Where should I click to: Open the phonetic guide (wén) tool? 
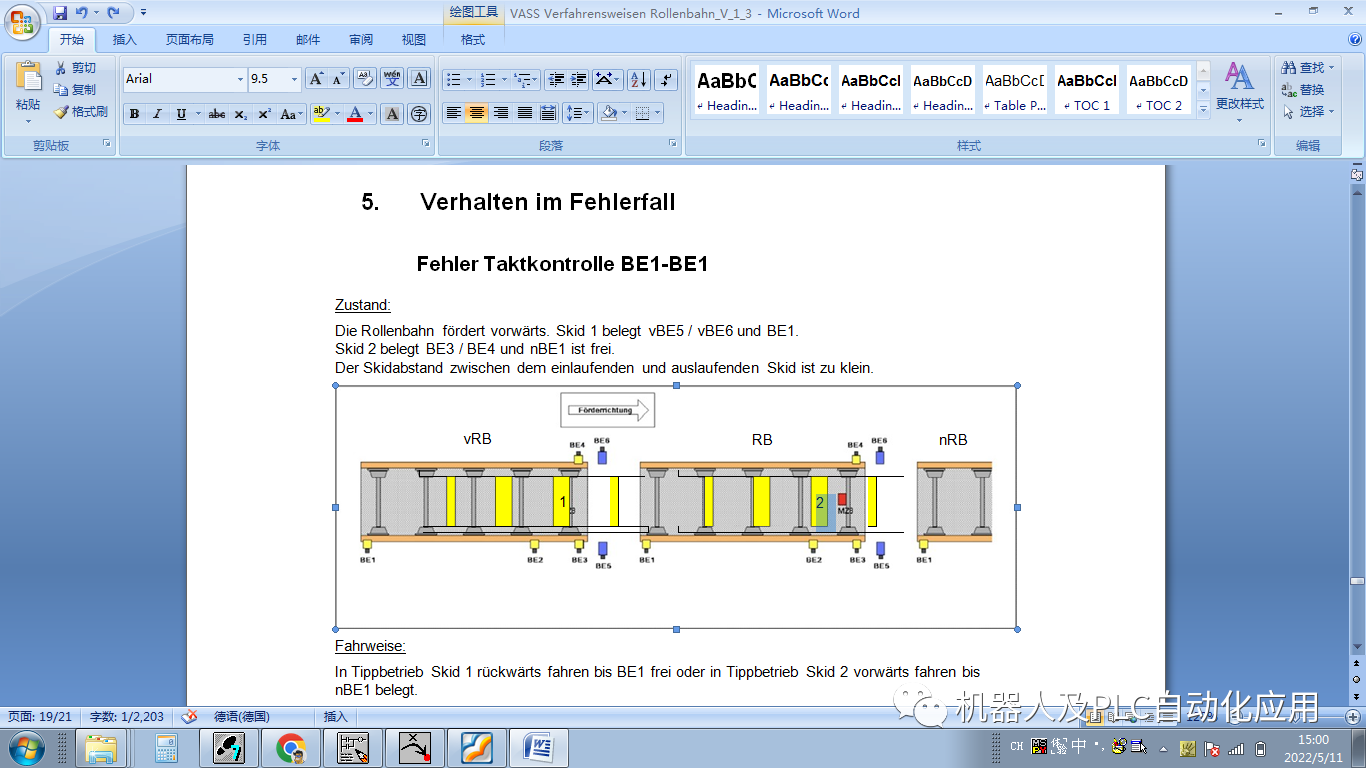click(392, 79)
